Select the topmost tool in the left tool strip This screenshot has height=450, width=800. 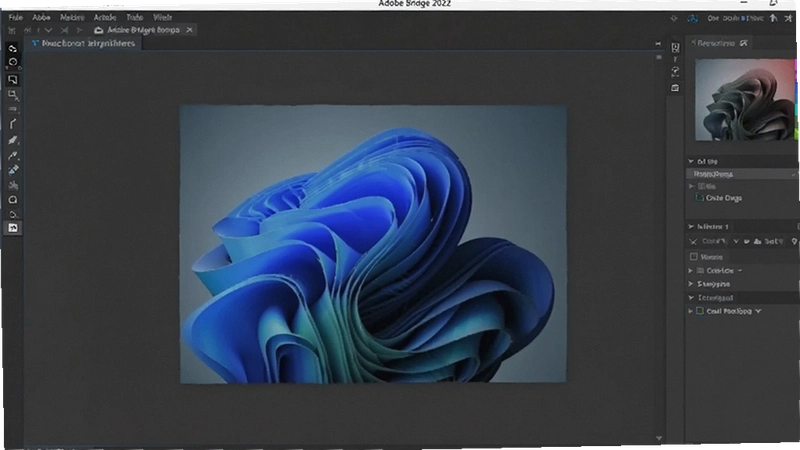[13, 48]
